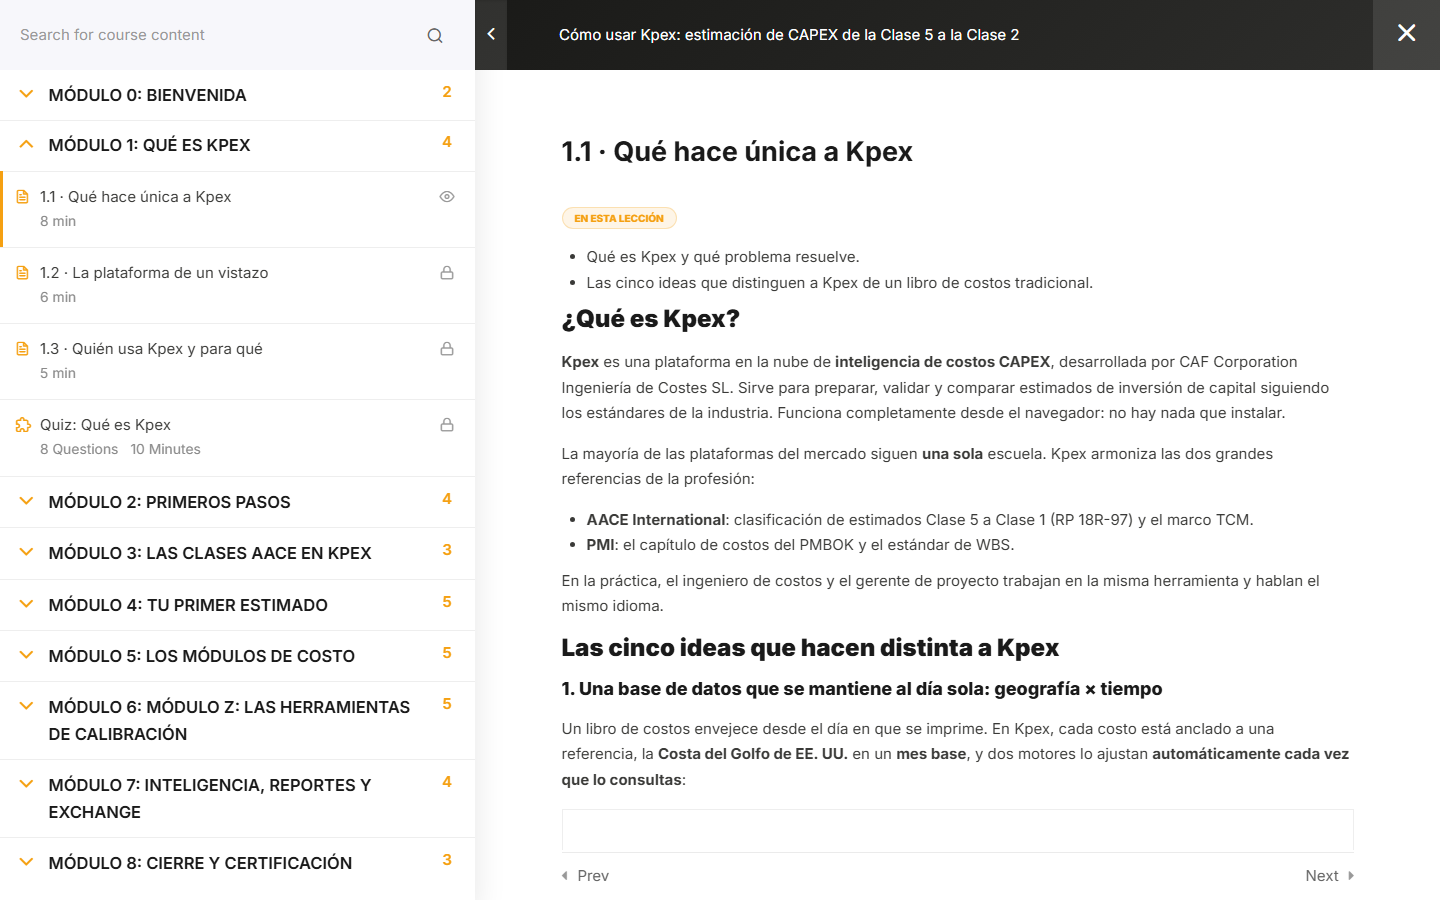
Task: Click the Next arrow icon
Action: [x=1351, y=876]
